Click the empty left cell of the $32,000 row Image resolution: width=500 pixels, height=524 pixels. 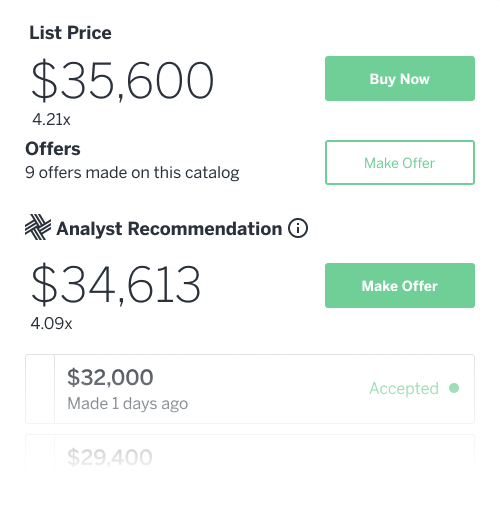pyautogui.click(x=40, y=389)
